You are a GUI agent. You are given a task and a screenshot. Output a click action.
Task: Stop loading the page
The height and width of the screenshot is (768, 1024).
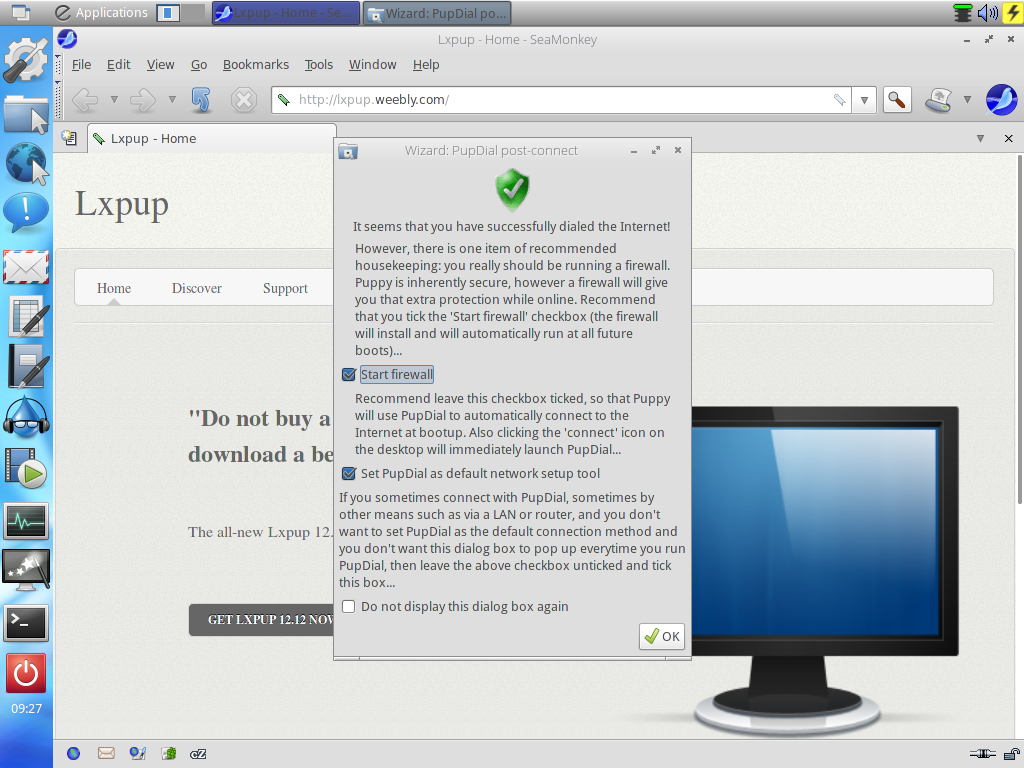pyautogui.click(x=244, y=100)
